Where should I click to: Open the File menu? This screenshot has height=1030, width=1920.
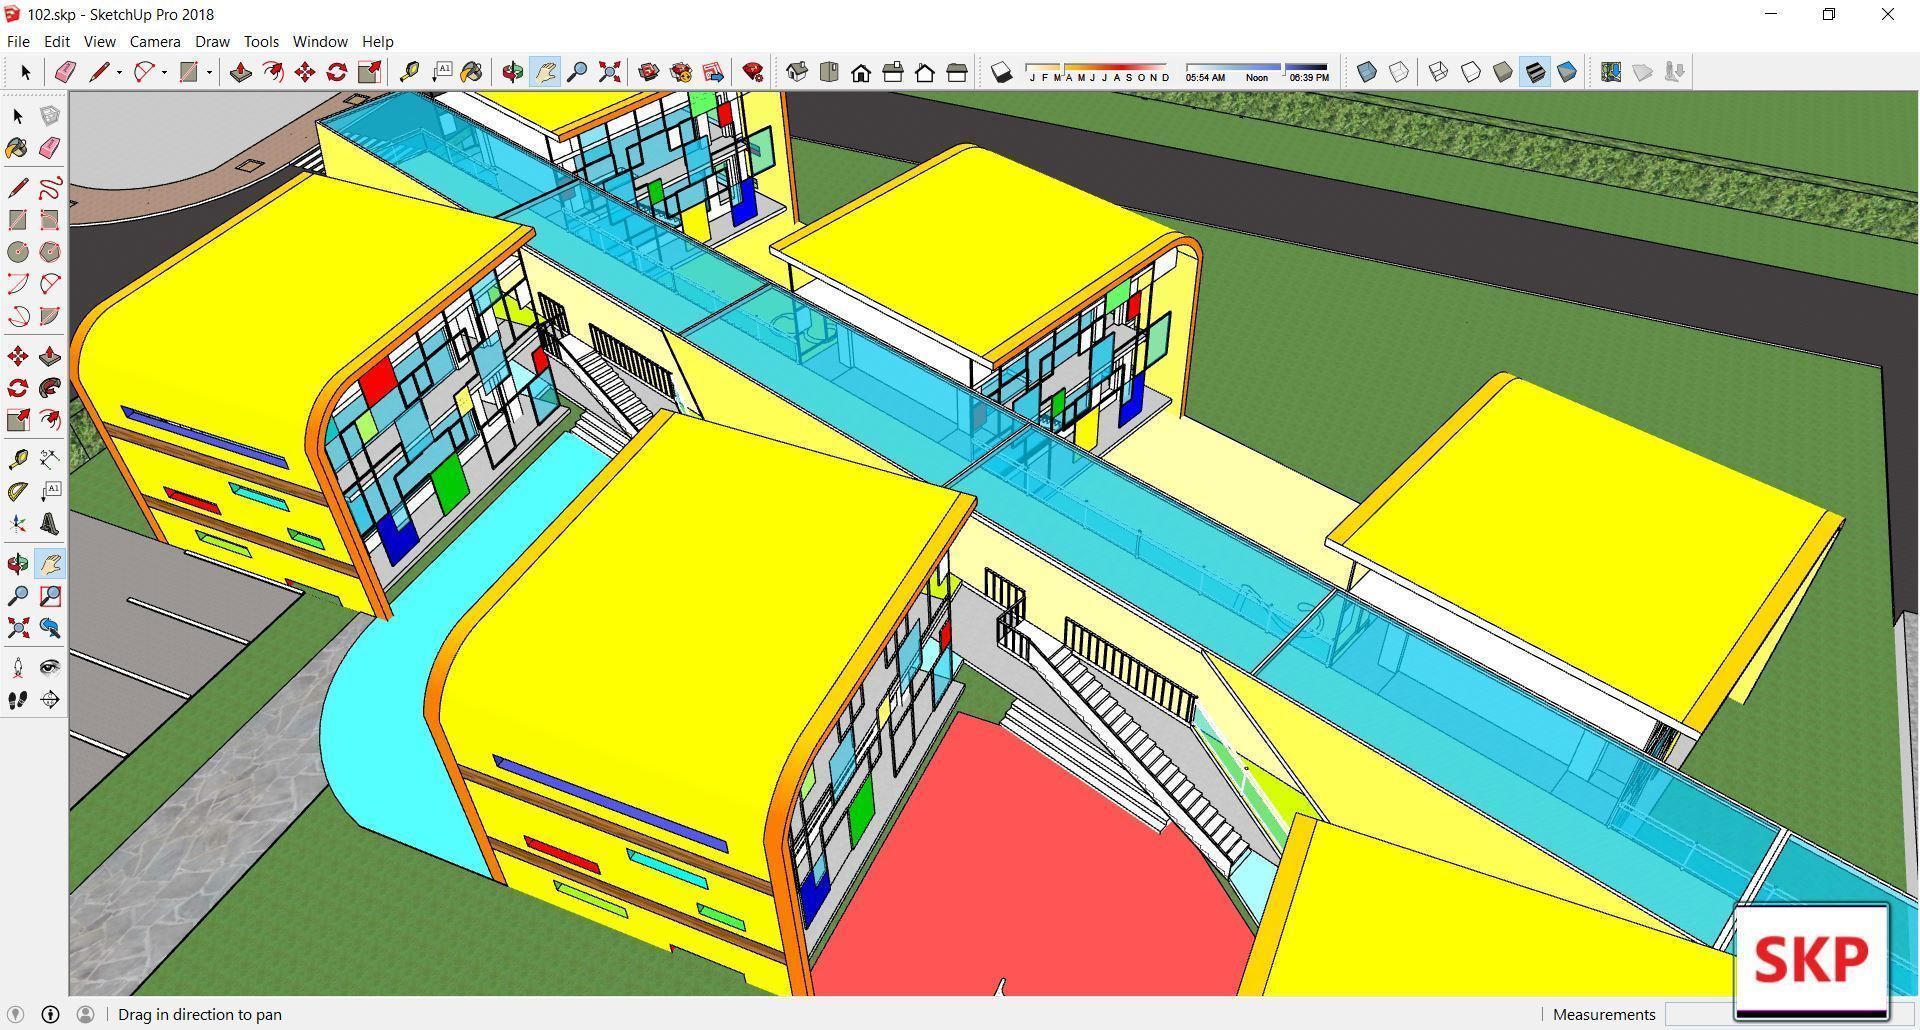[x=18, y=42]
